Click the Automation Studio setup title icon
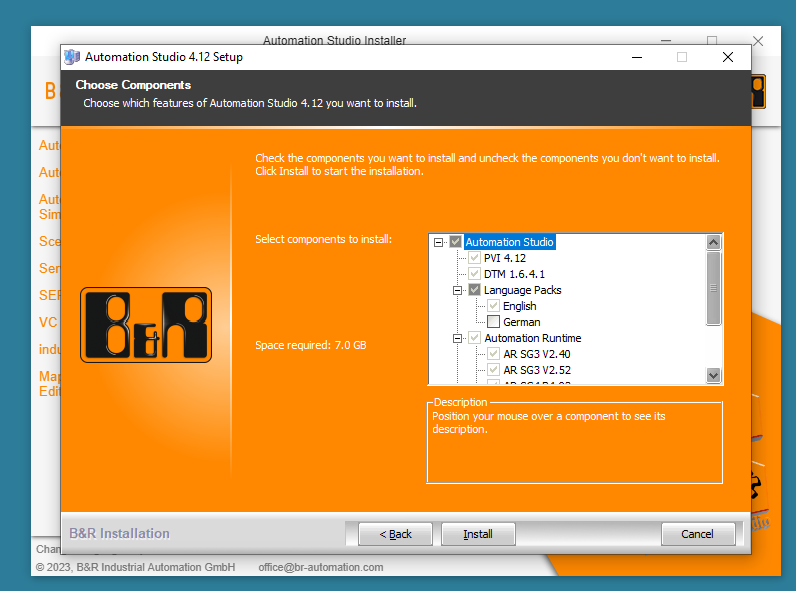Screen dimensions: 796x591 (72, 57)
